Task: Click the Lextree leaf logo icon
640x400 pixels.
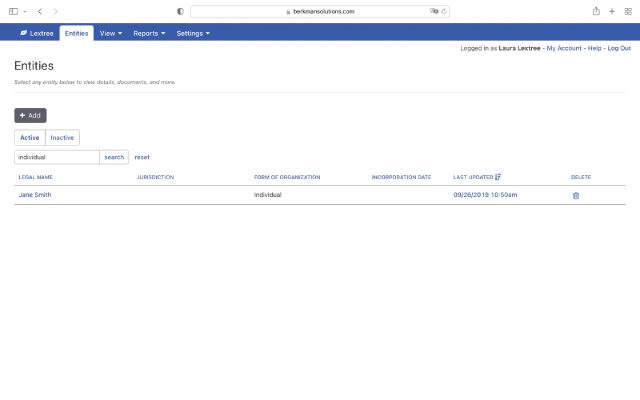Action: (24, 33)
